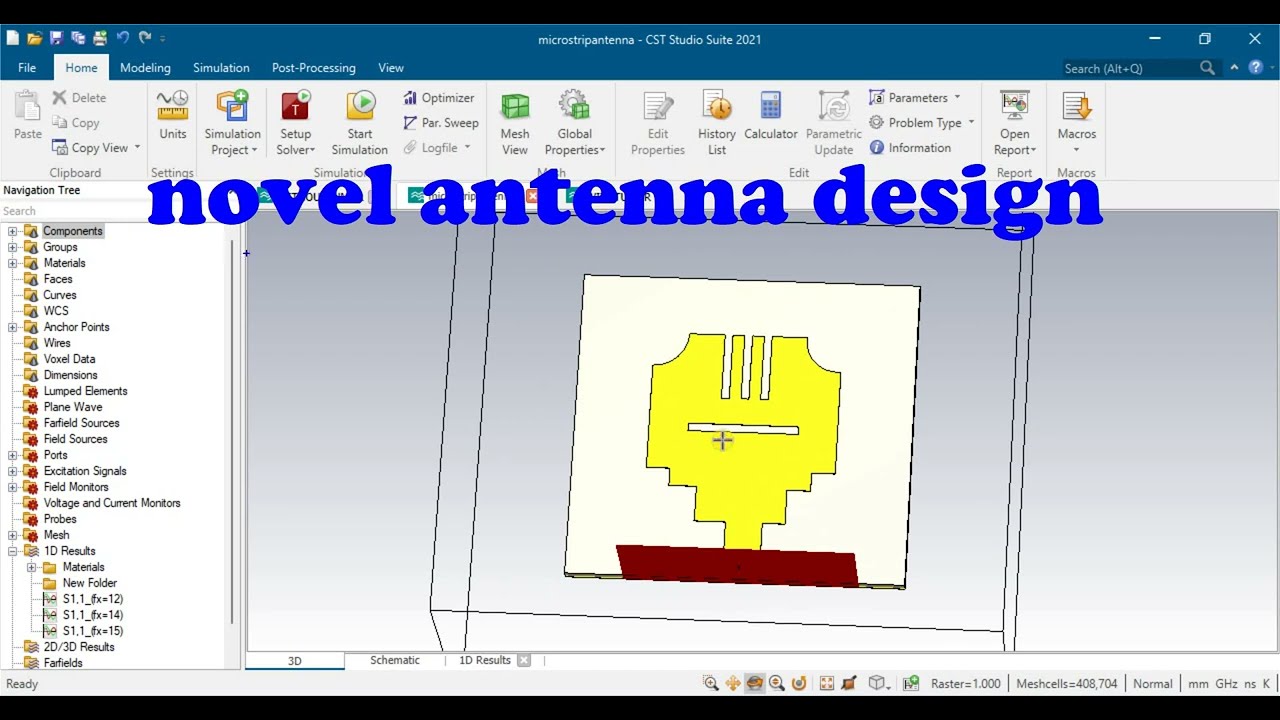Open the Units settings

point(172,115)
